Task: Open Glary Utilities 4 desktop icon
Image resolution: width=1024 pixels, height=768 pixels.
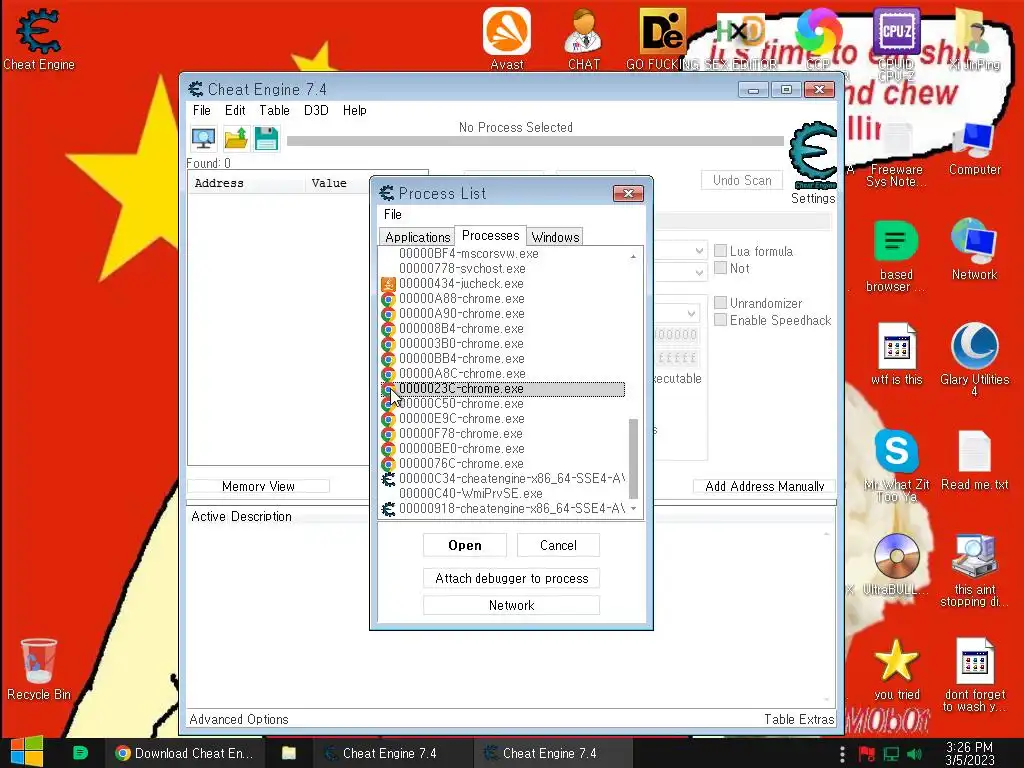Action: [974, 360]
